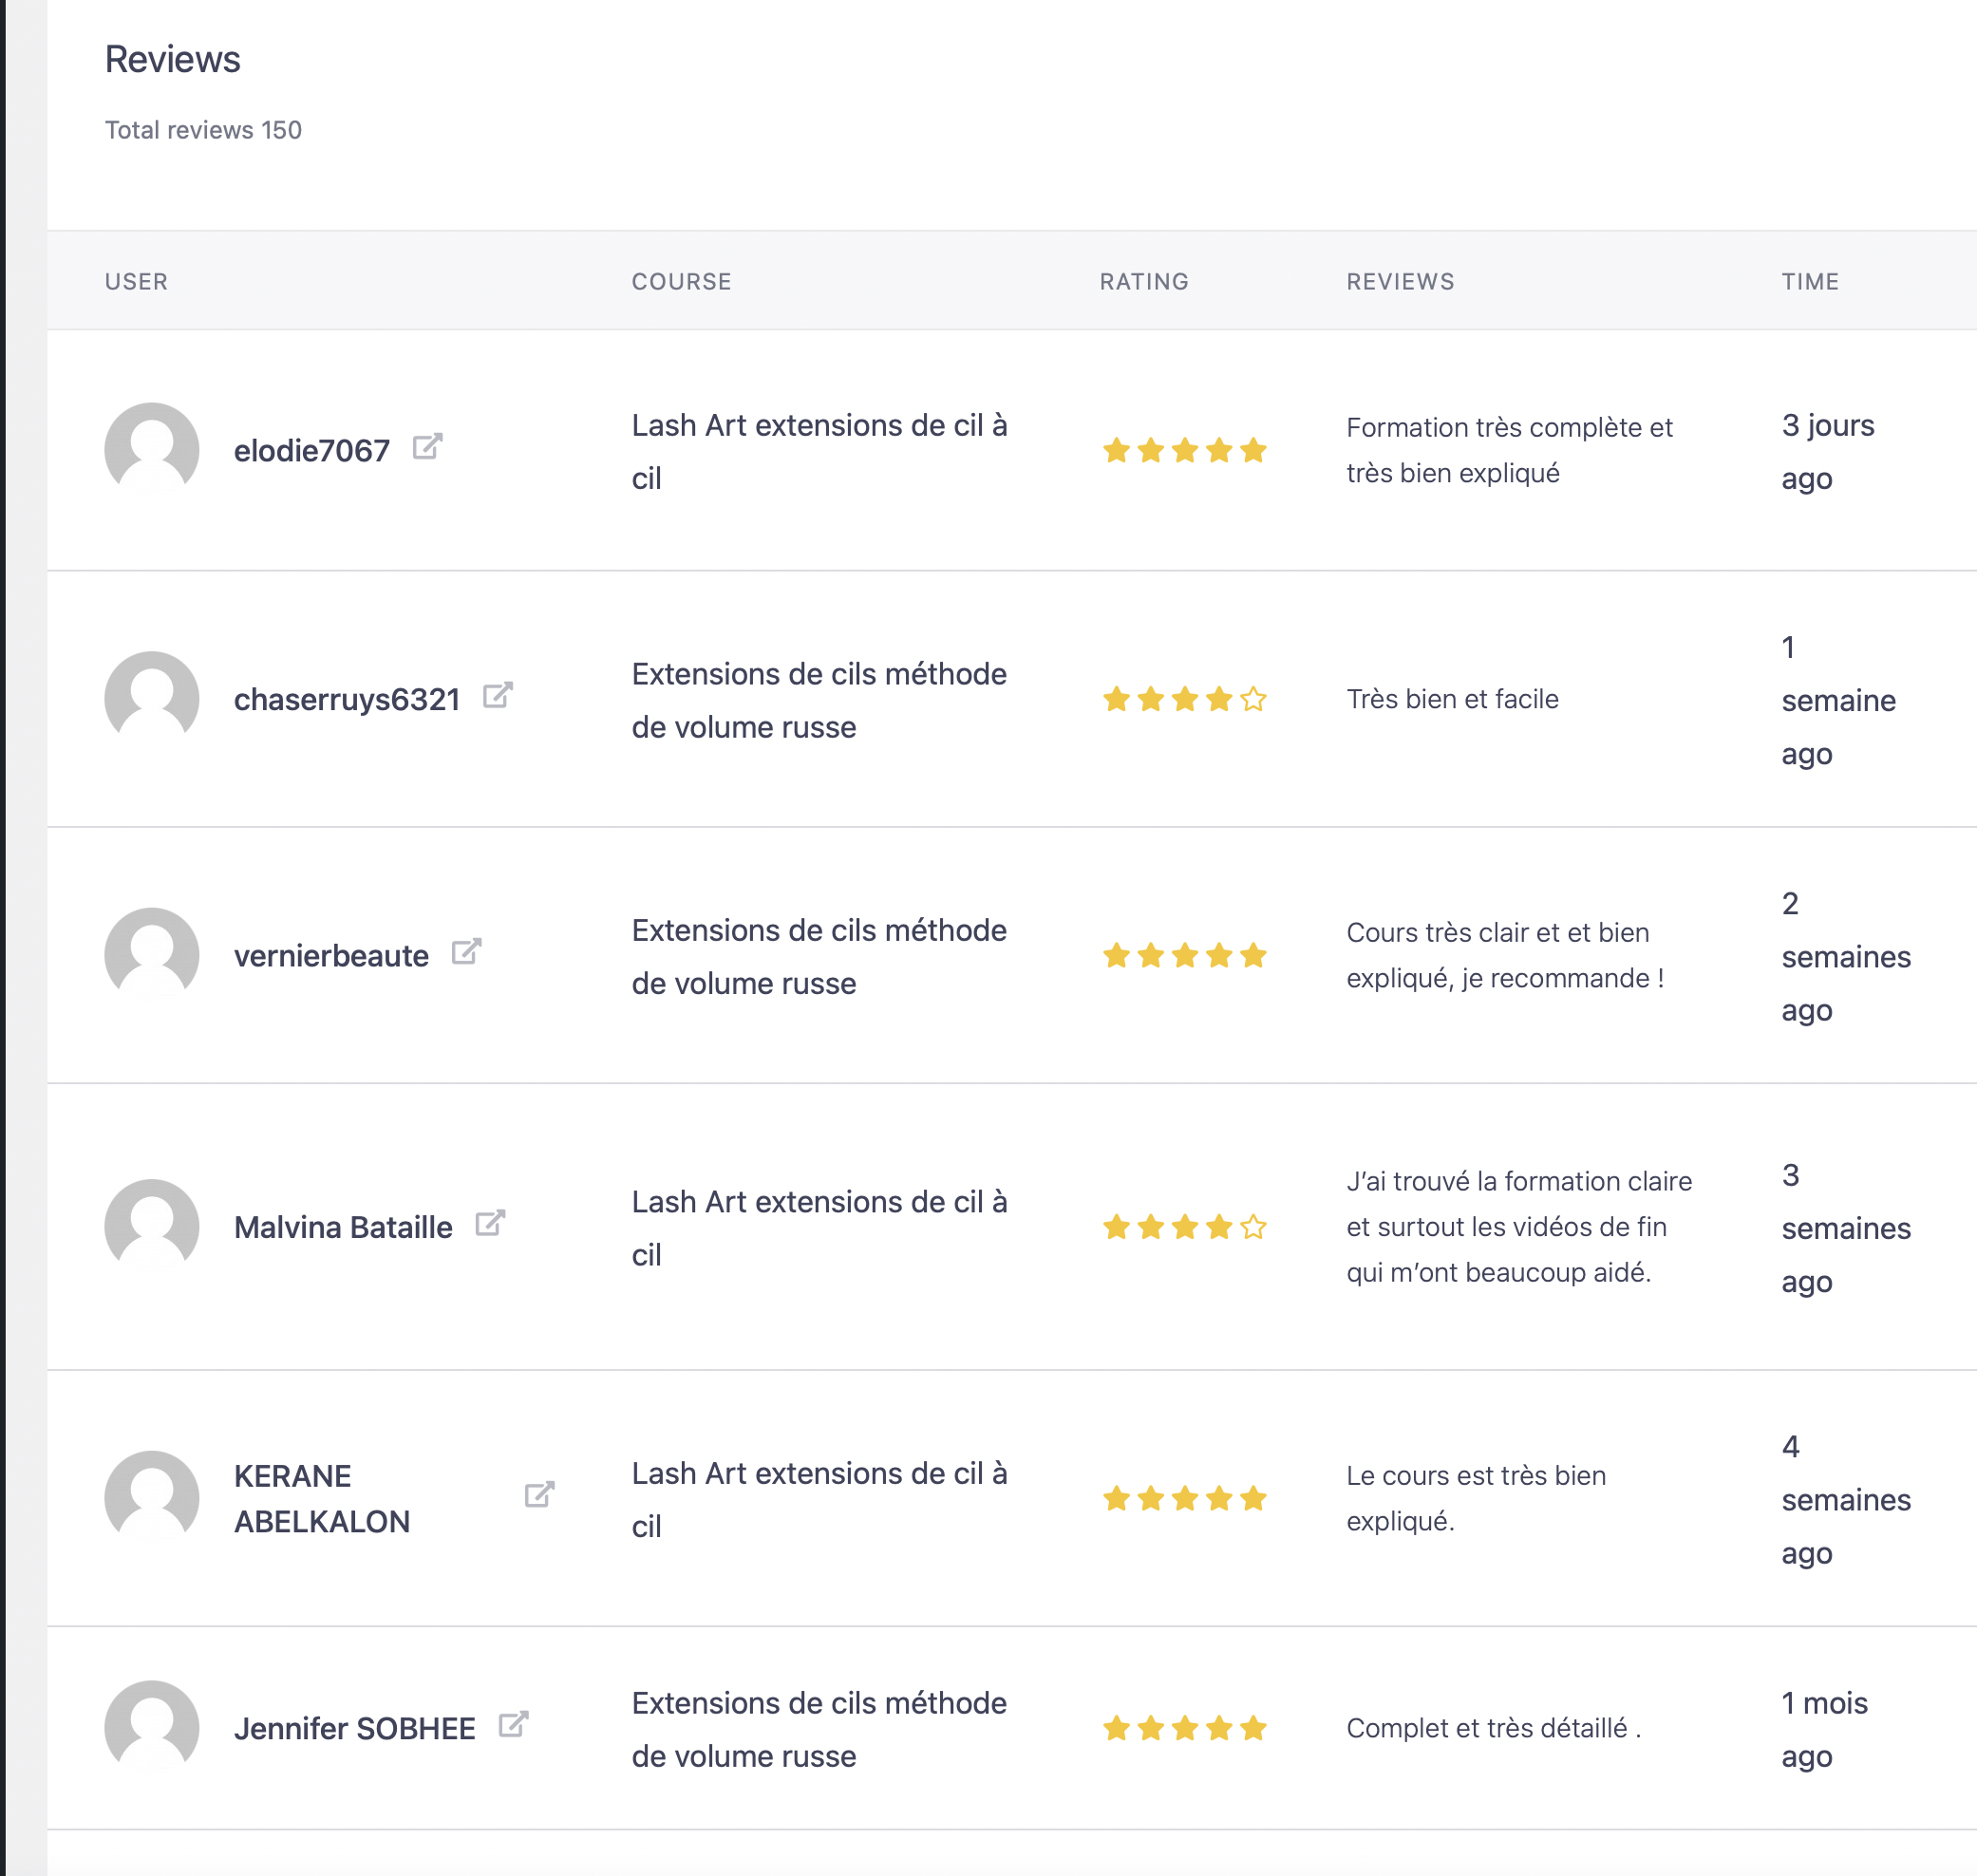The image size is (1977, 1876).
Task: Click the USER column header
Action: point(136,282)
